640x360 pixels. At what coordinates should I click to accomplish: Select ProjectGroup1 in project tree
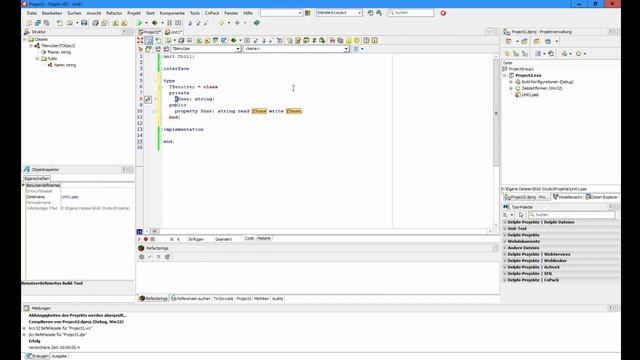pyautogui.click(x=521, y=69)
